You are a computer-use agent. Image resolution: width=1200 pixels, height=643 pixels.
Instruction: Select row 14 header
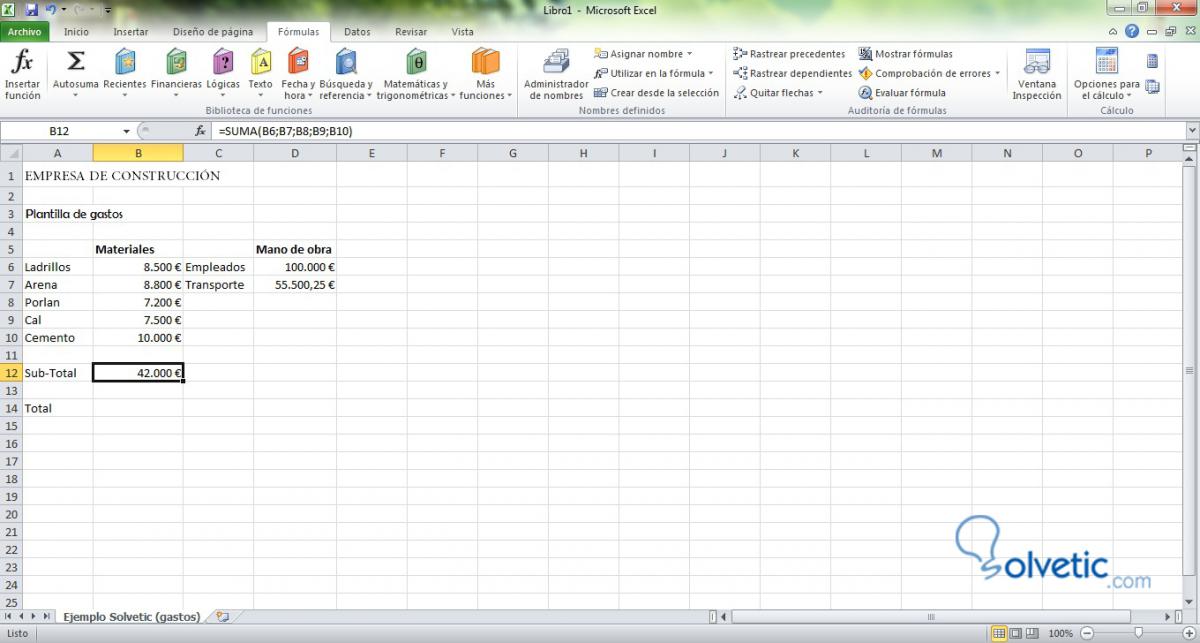[x=11, y=408]
